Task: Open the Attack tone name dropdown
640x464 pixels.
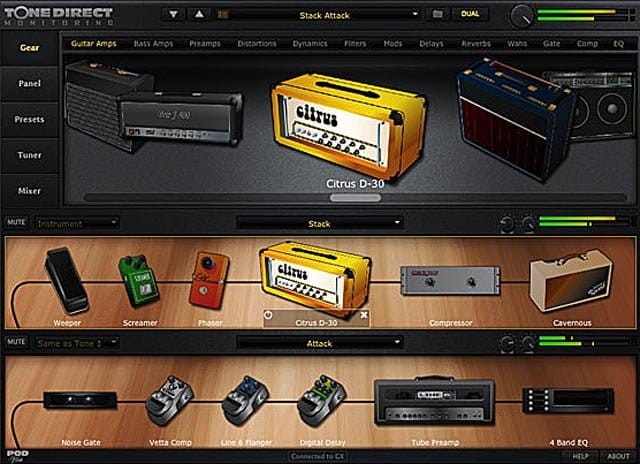Action: tap(320, 343)
